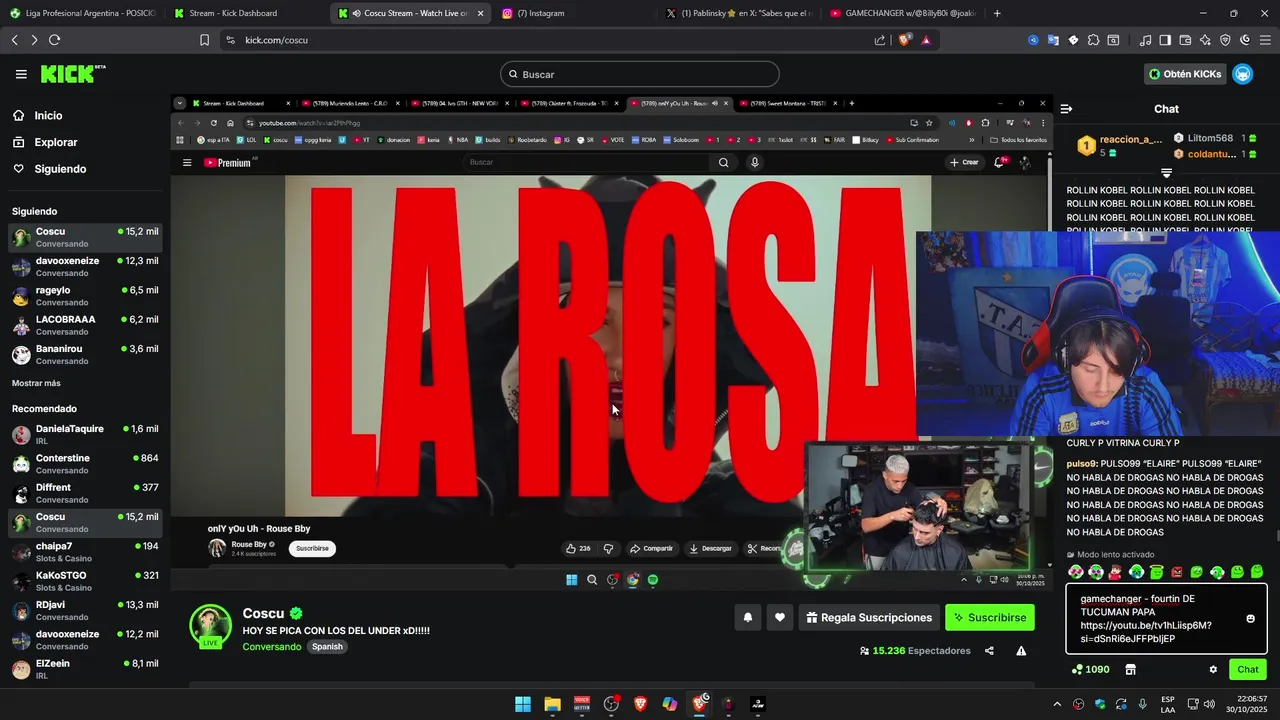The height and width of the screenshot is (720, 1280).
Task: Expand the gift leaderboard chevron in chat
Action: pyautogui.click(x=1166, y=173)
